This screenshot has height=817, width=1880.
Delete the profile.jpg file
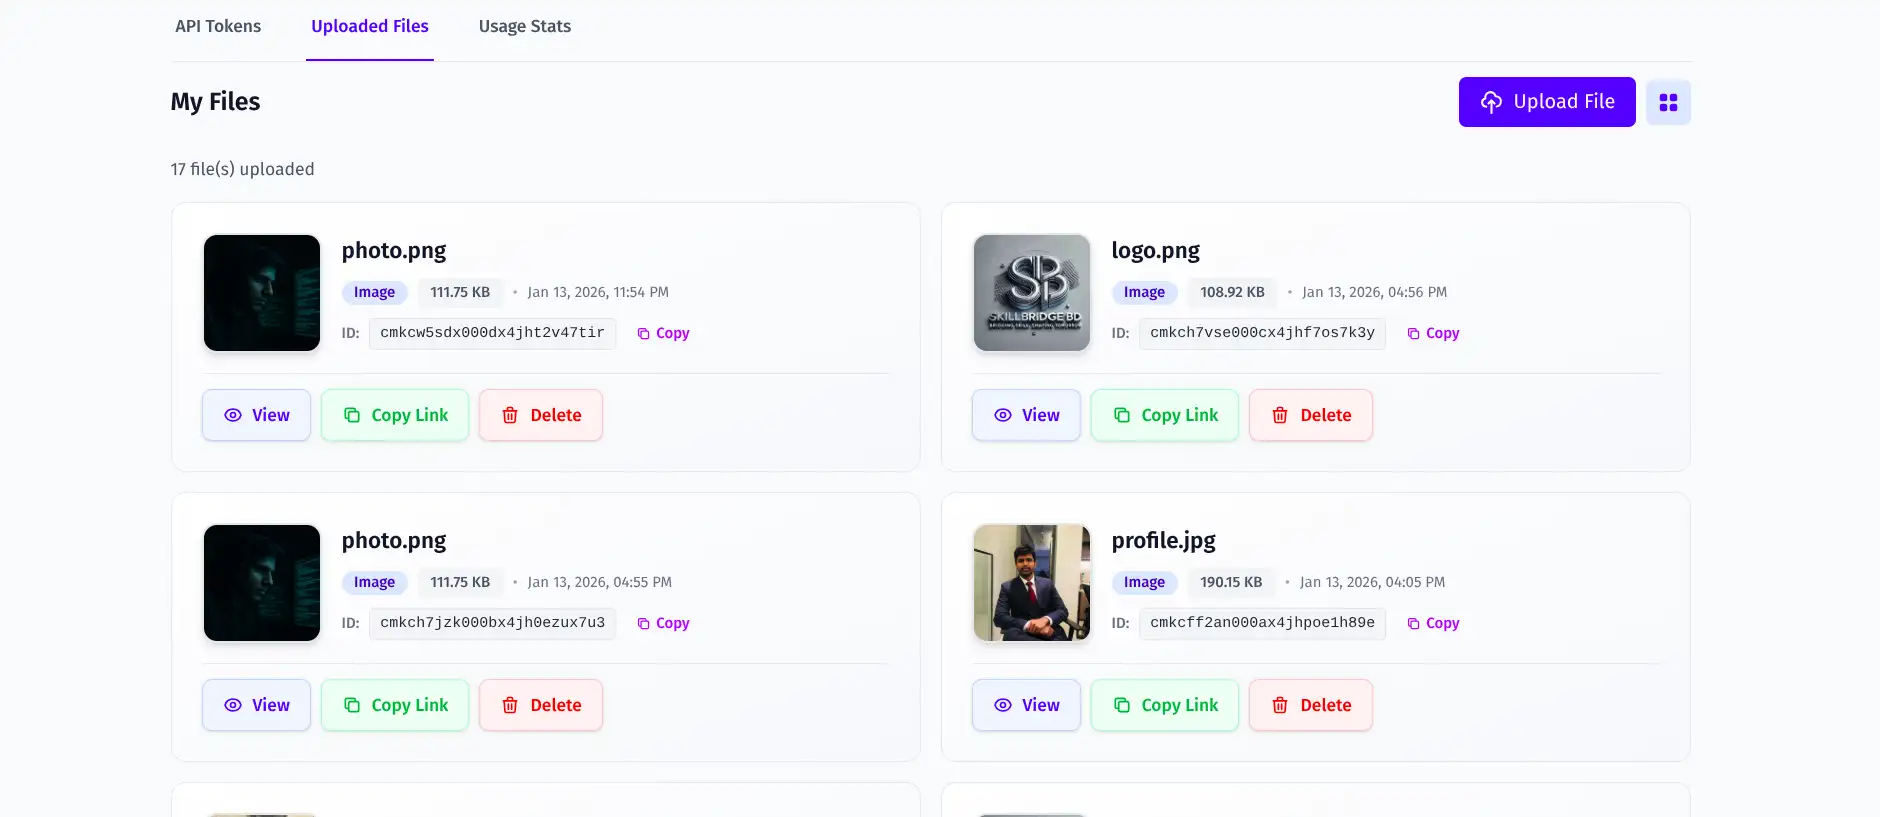coord(1310,705)
